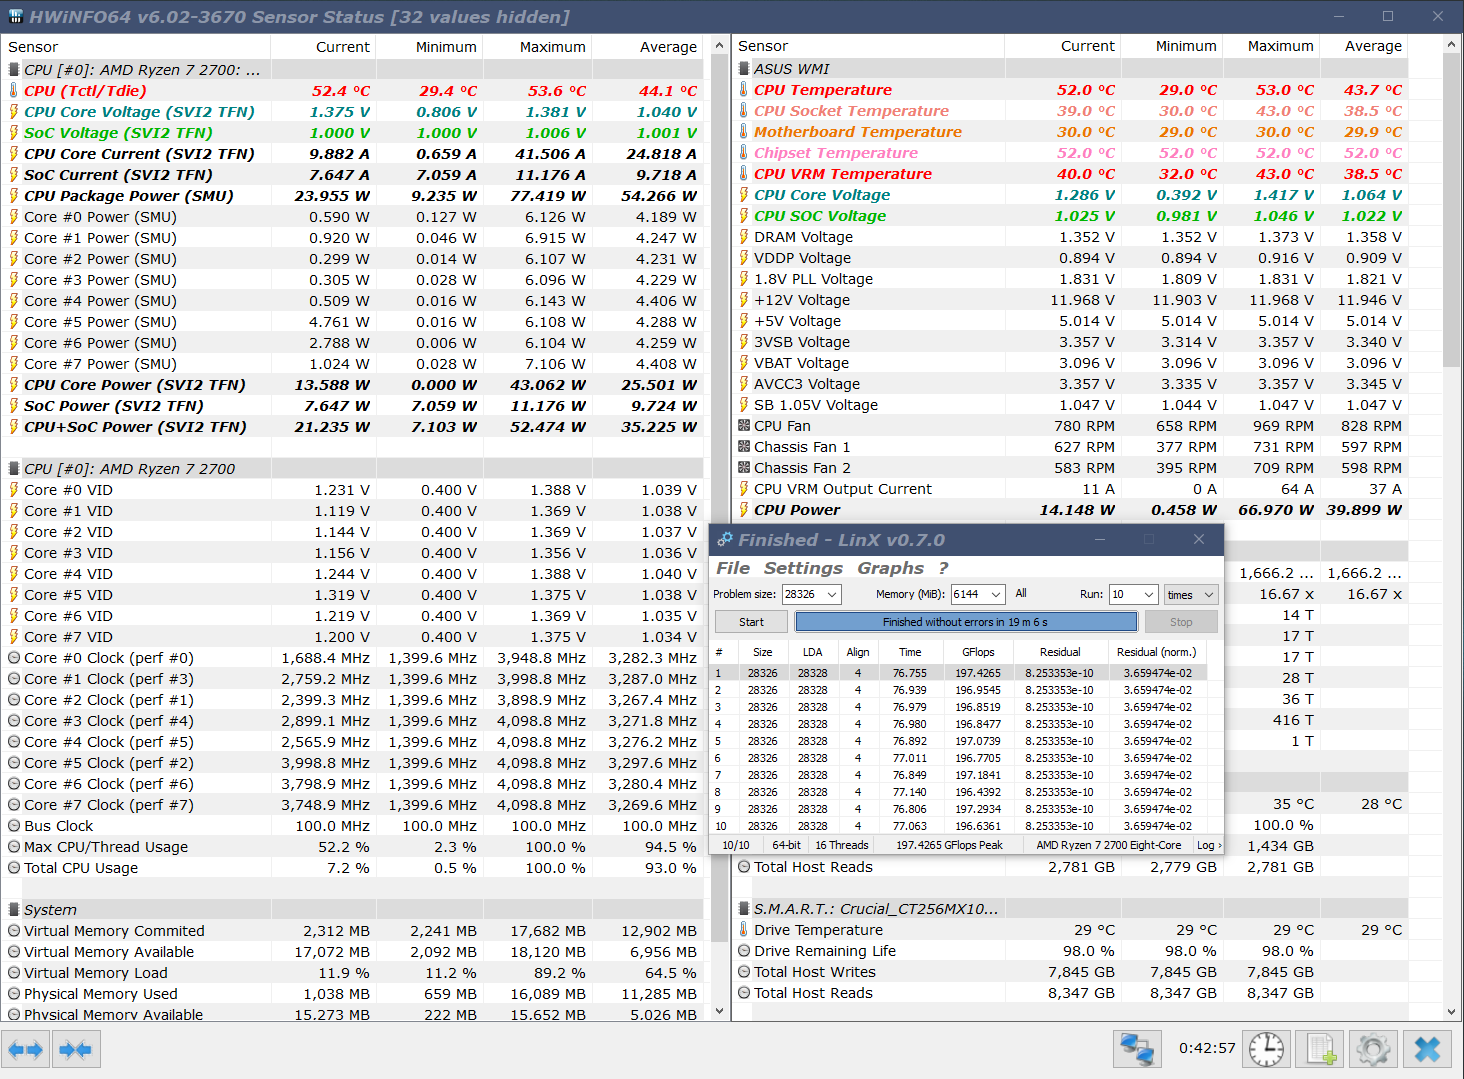Screen dimensions: 1464x1079
Task: Click the collapse columns arrows button
Action: (75, 1049)
